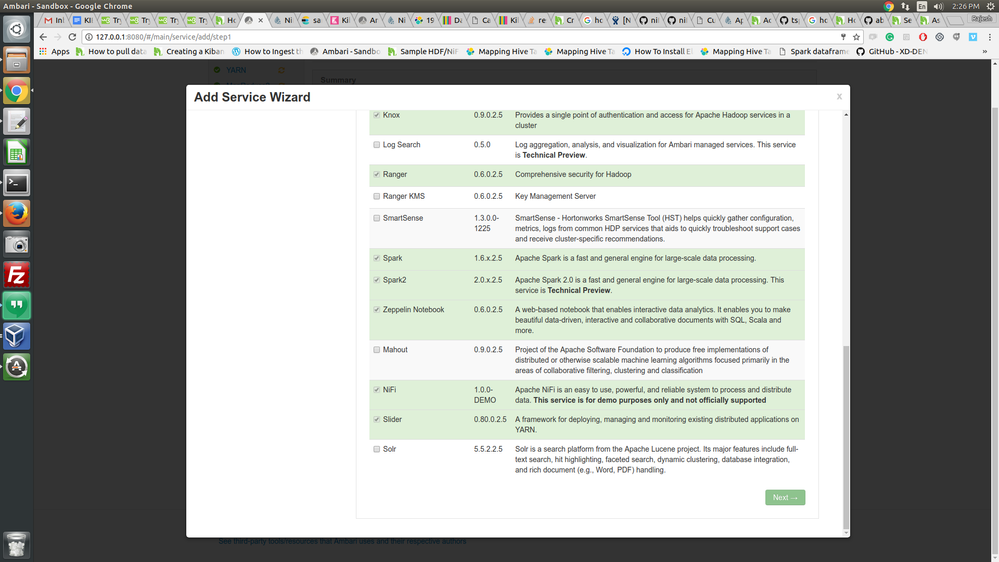Open LibreOffice Calc from the dock
The height and width of the screenshot is (562, 999).
17,152
